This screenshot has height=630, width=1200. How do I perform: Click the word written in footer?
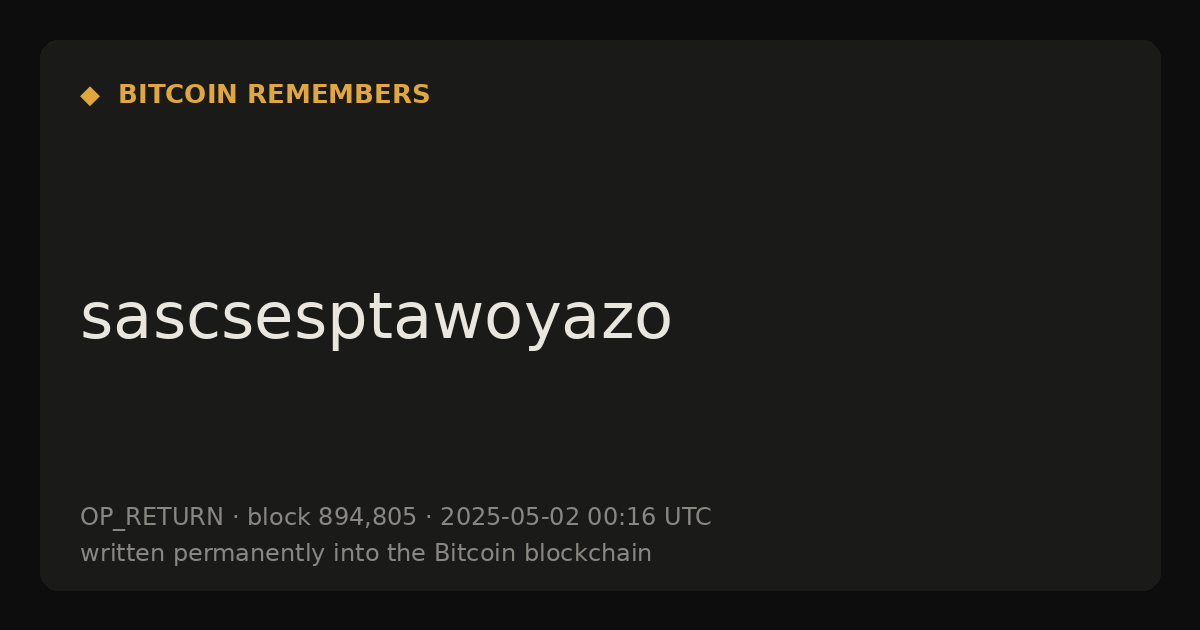(x=123, y=553)
